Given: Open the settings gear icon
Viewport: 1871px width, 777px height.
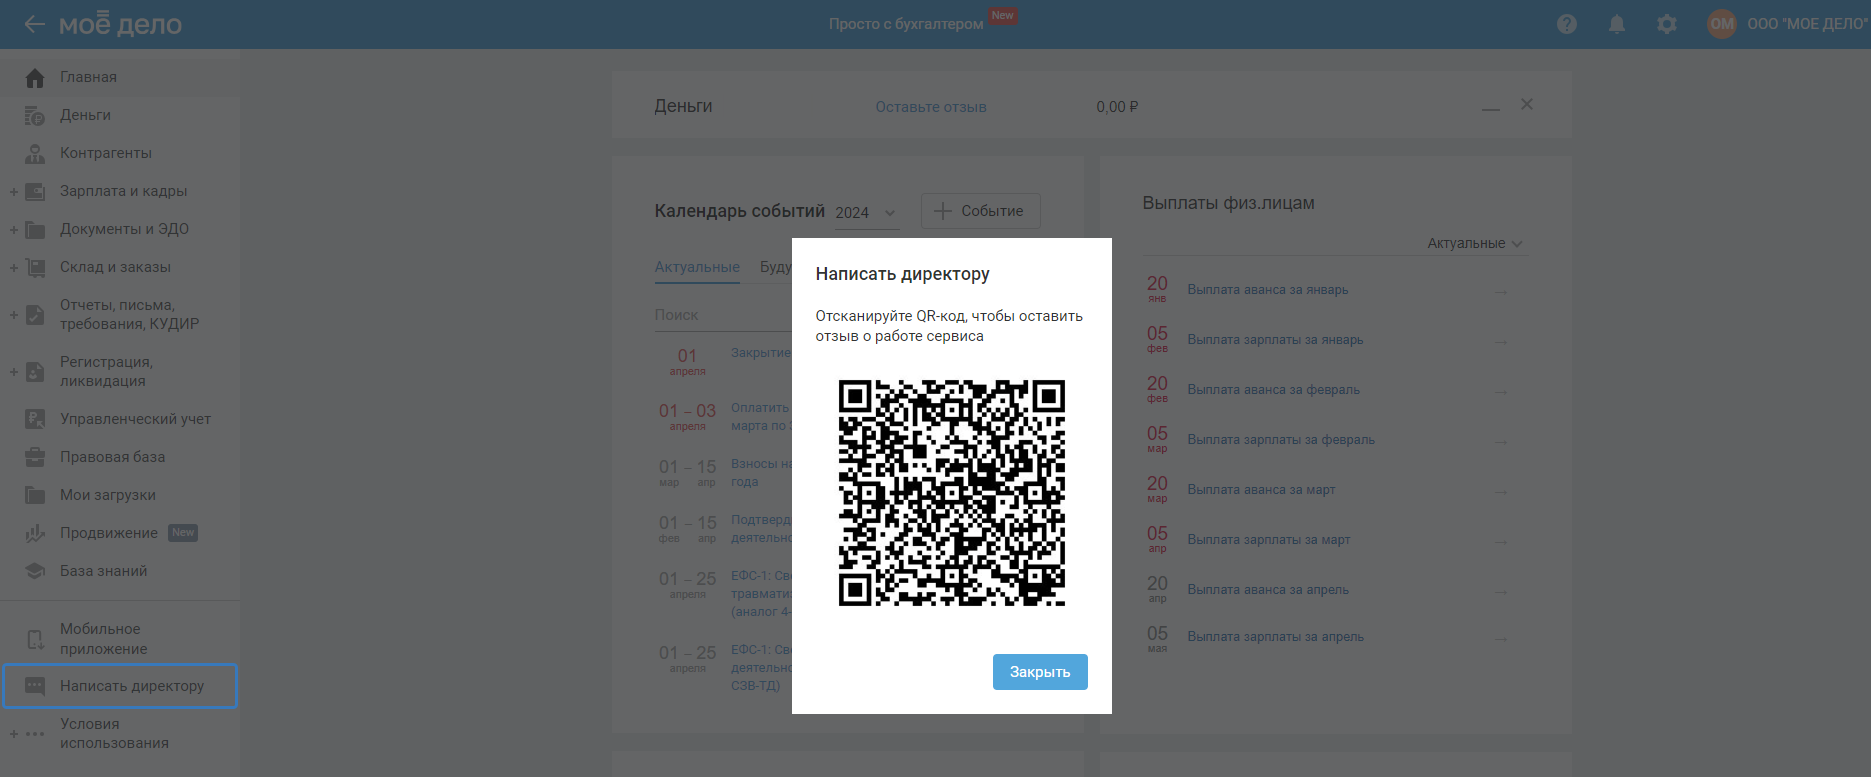Looking at the screenshot, I should coord(1667,24).
